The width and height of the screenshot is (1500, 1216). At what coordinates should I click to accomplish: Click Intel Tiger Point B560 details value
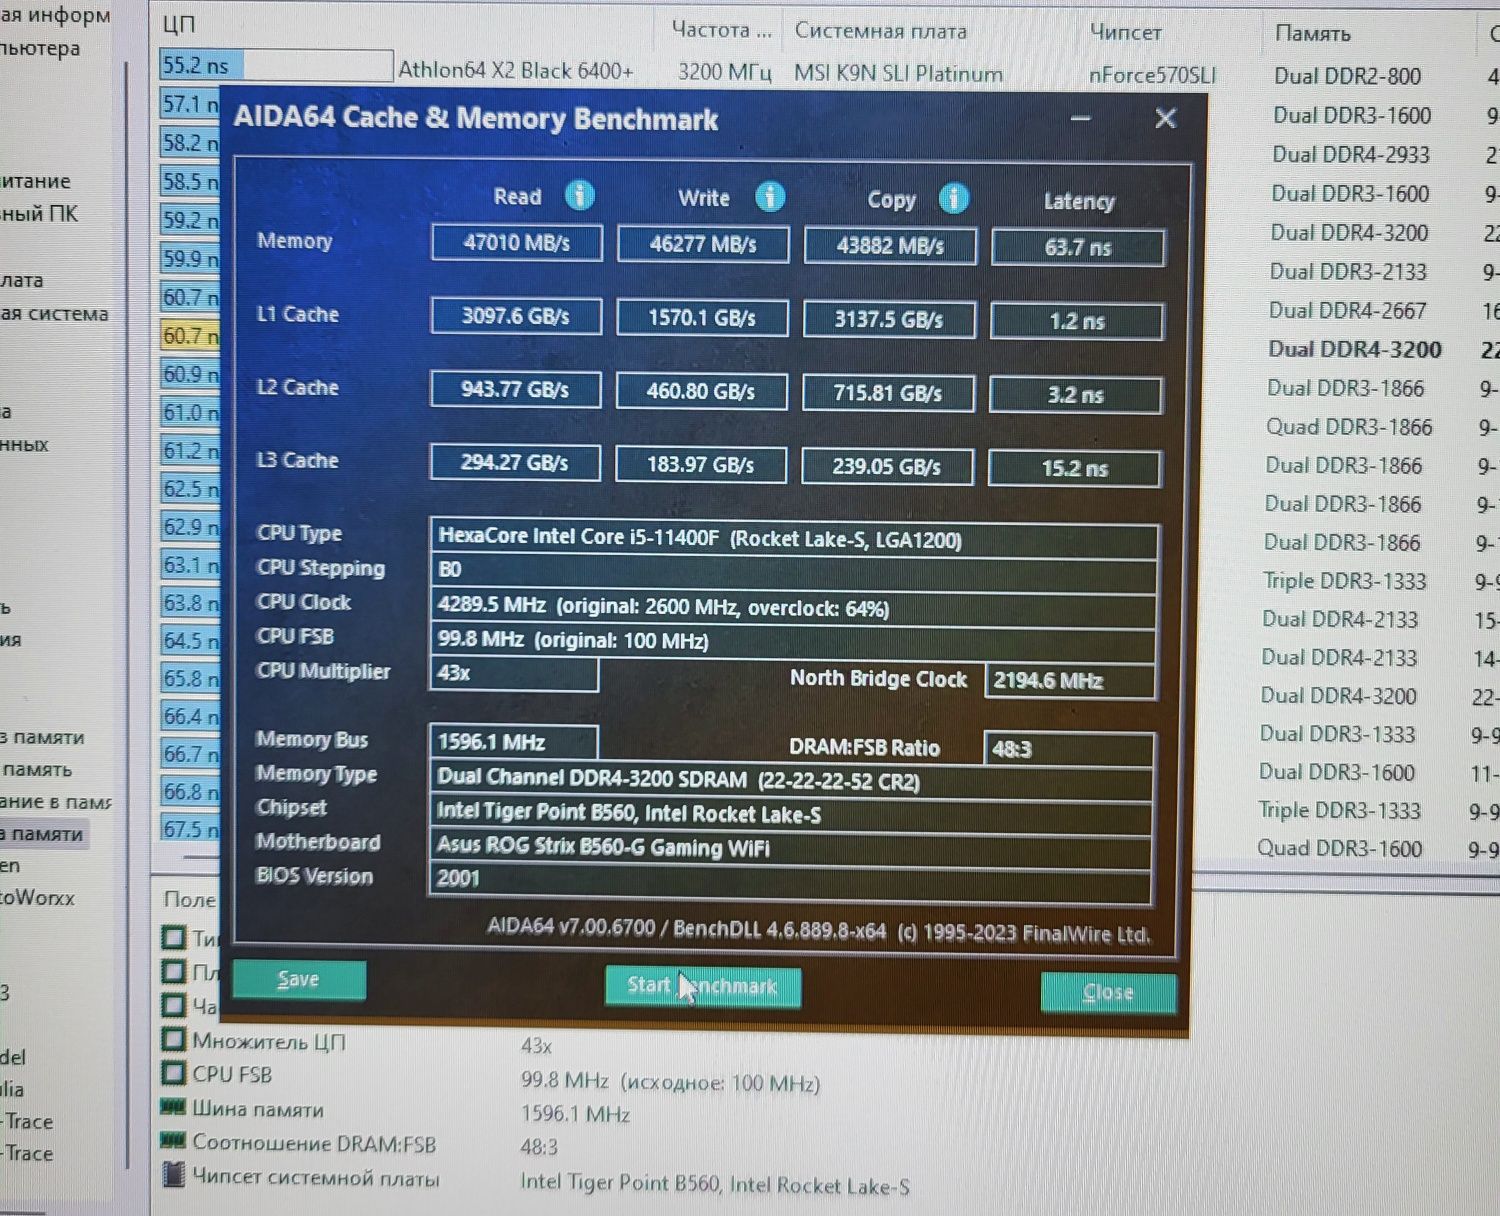pyautogui.click(x=715, y=1184)
